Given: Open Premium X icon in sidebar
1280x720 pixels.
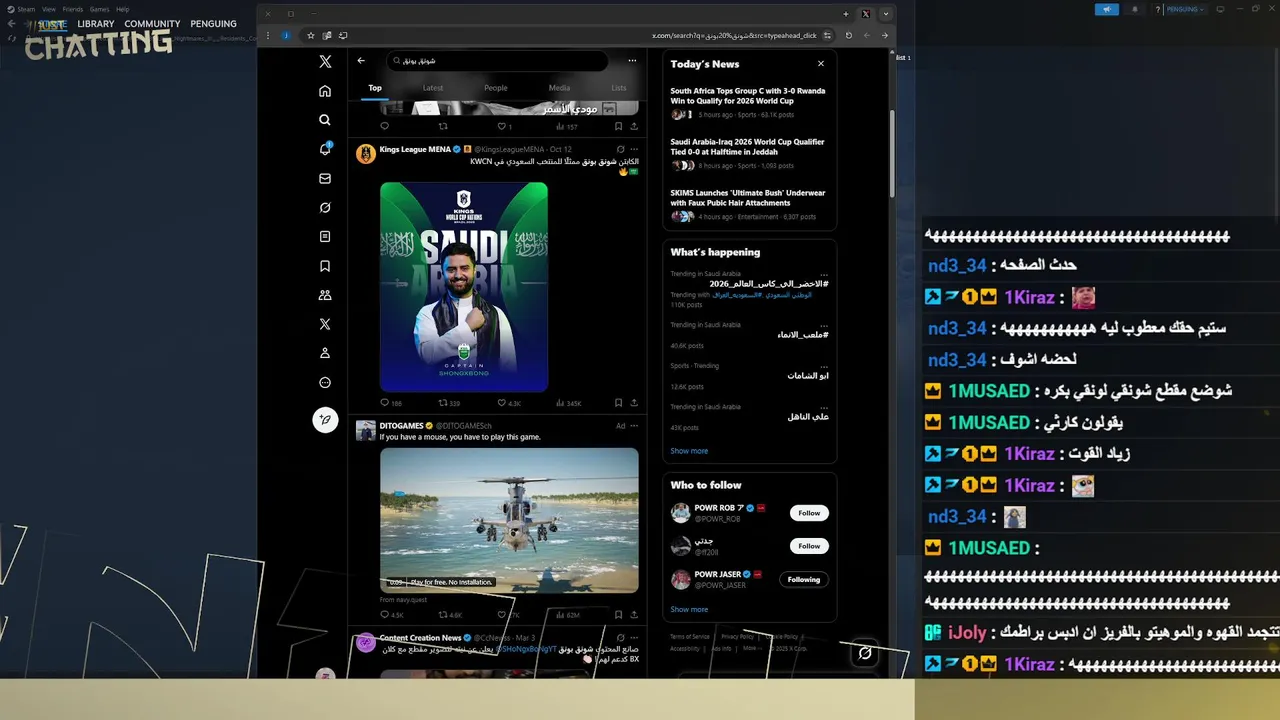Looking at the screenshot, I should tap(325, 324).
